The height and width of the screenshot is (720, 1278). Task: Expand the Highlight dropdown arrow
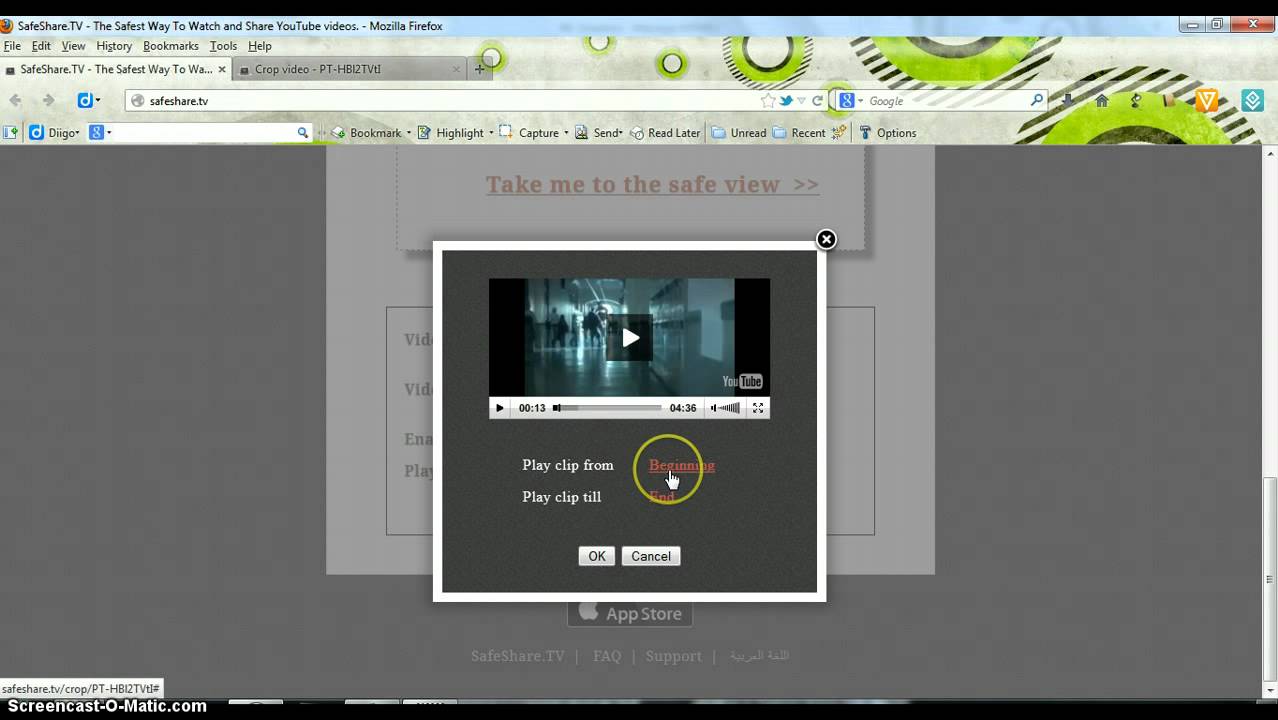point(491,133)
